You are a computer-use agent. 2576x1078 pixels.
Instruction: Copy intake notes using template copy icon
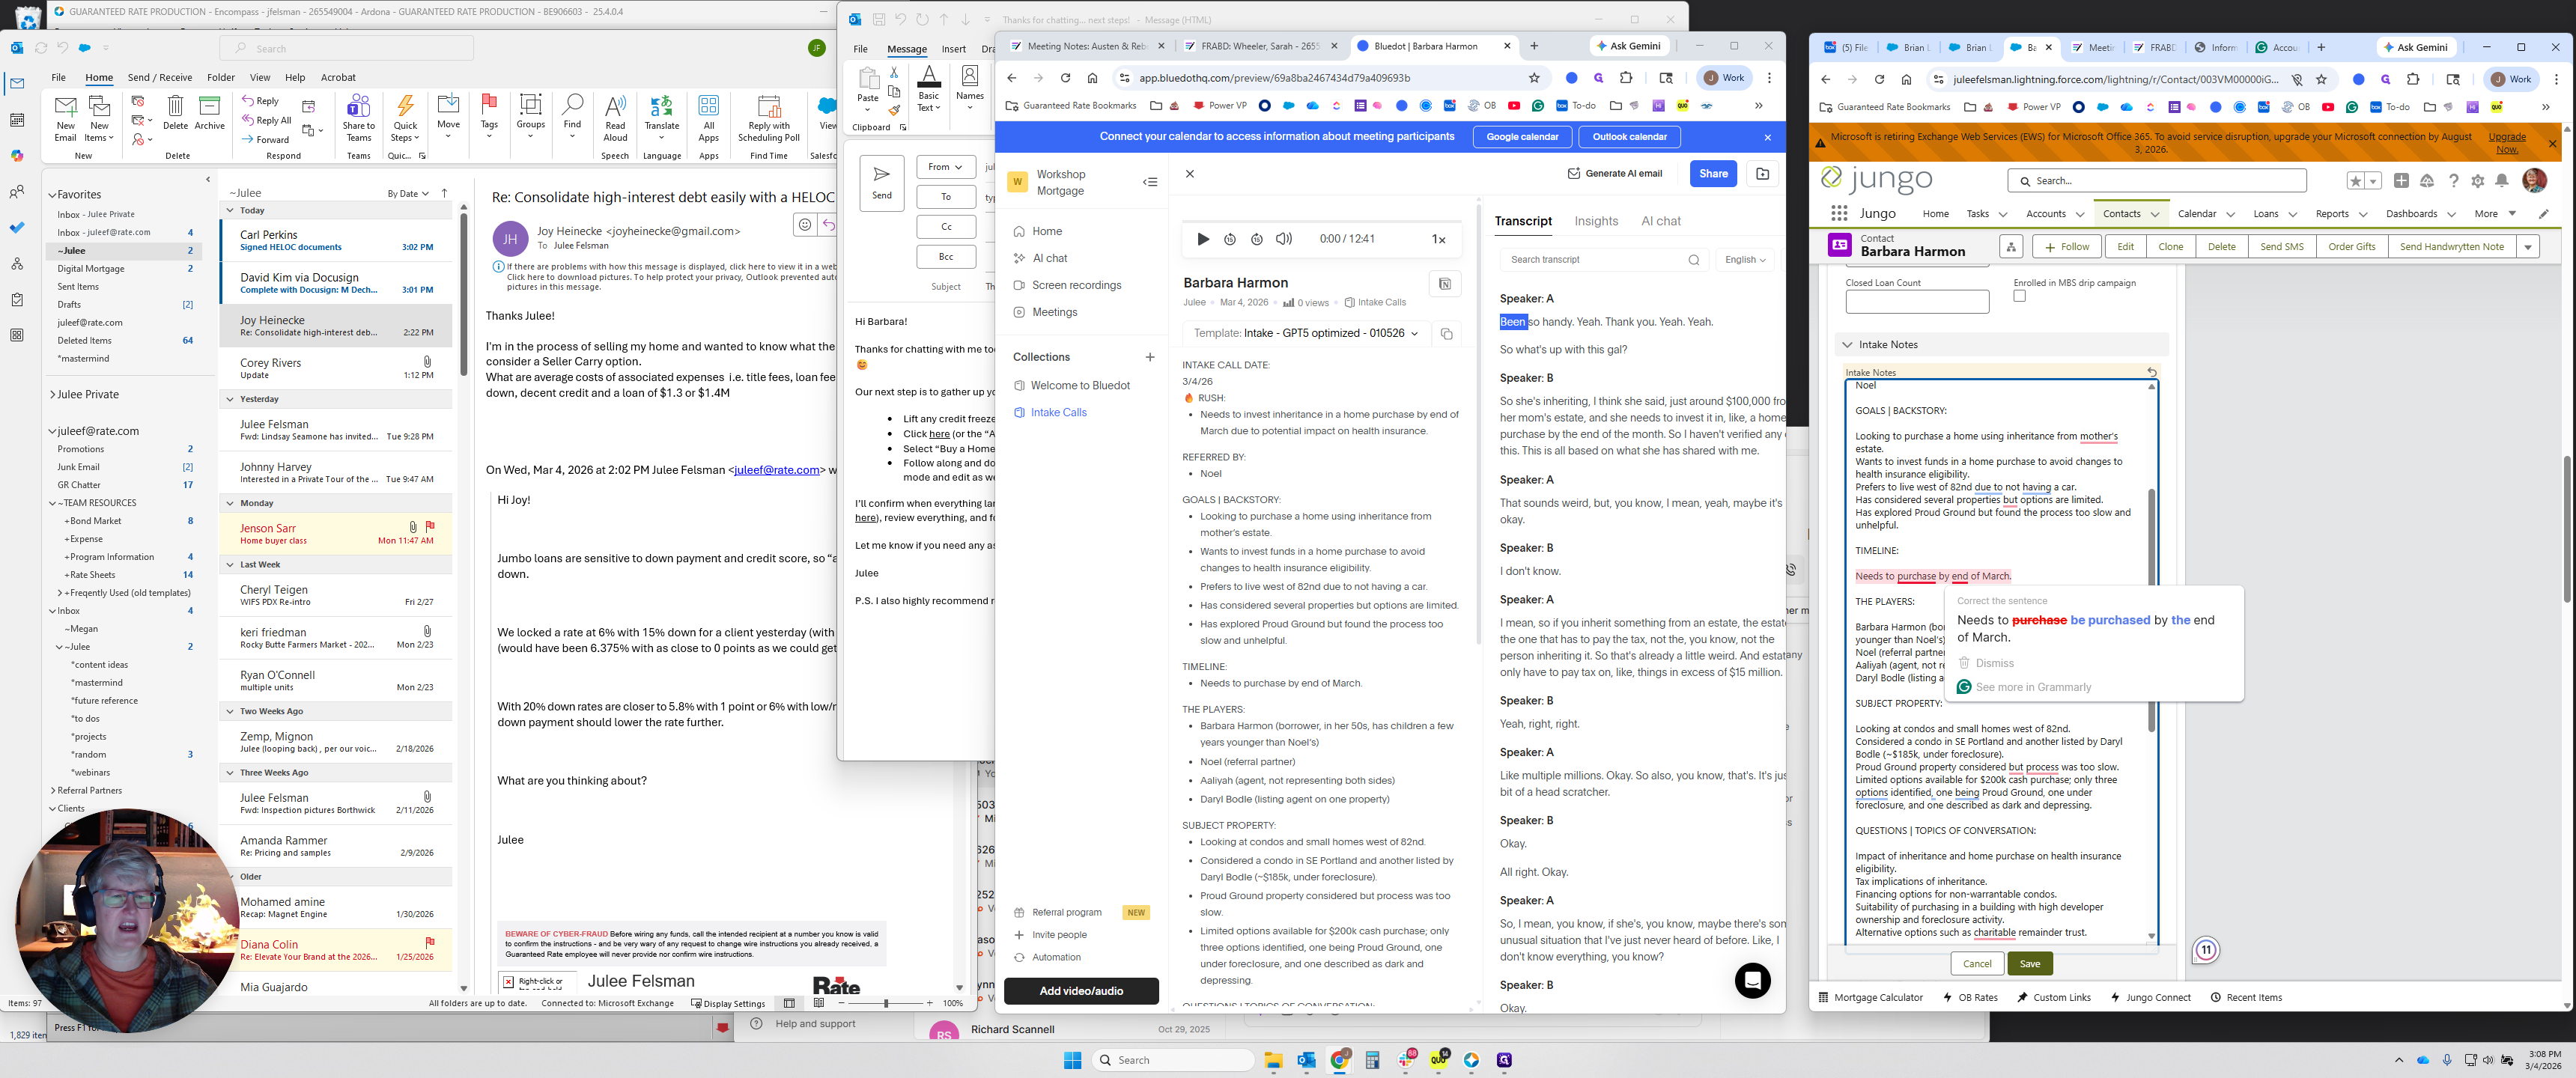pos(1445,334)
